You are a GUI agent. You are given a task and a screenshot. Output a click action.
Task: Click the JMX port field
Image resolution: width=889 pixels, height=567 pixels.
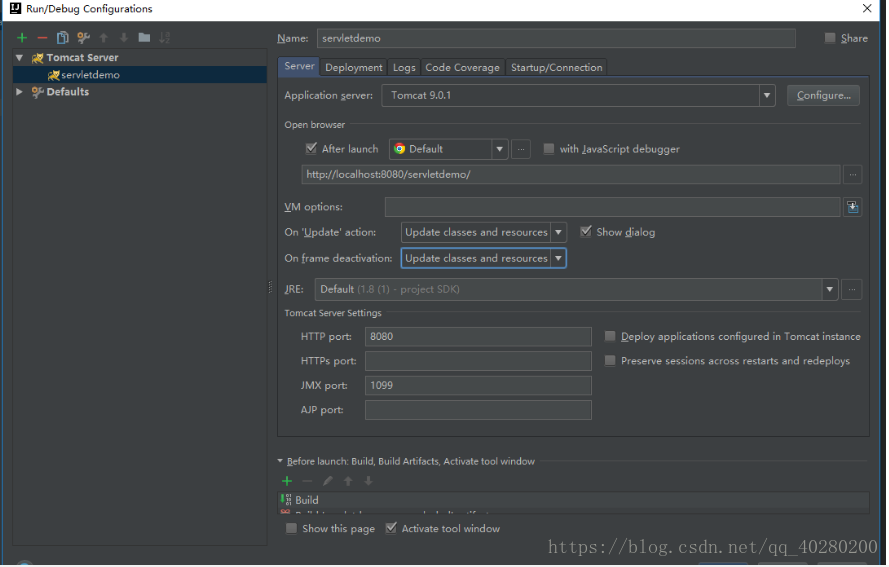click(478, 386)
